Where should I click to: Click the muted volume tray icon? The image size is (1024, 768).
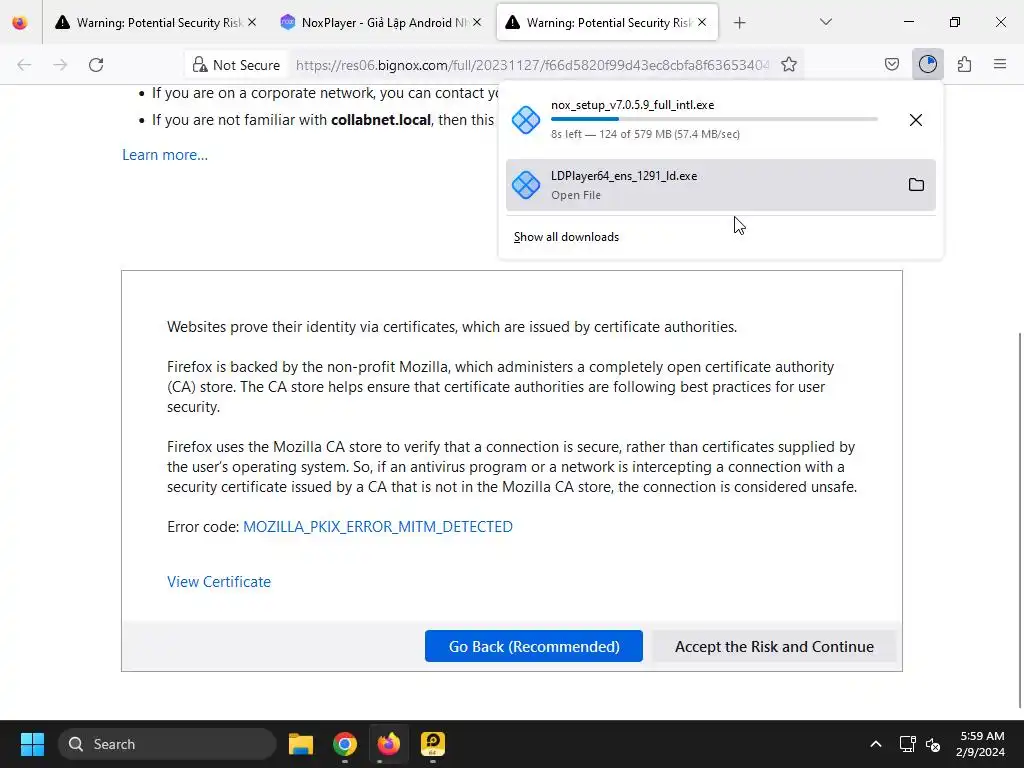coord(933,744)
